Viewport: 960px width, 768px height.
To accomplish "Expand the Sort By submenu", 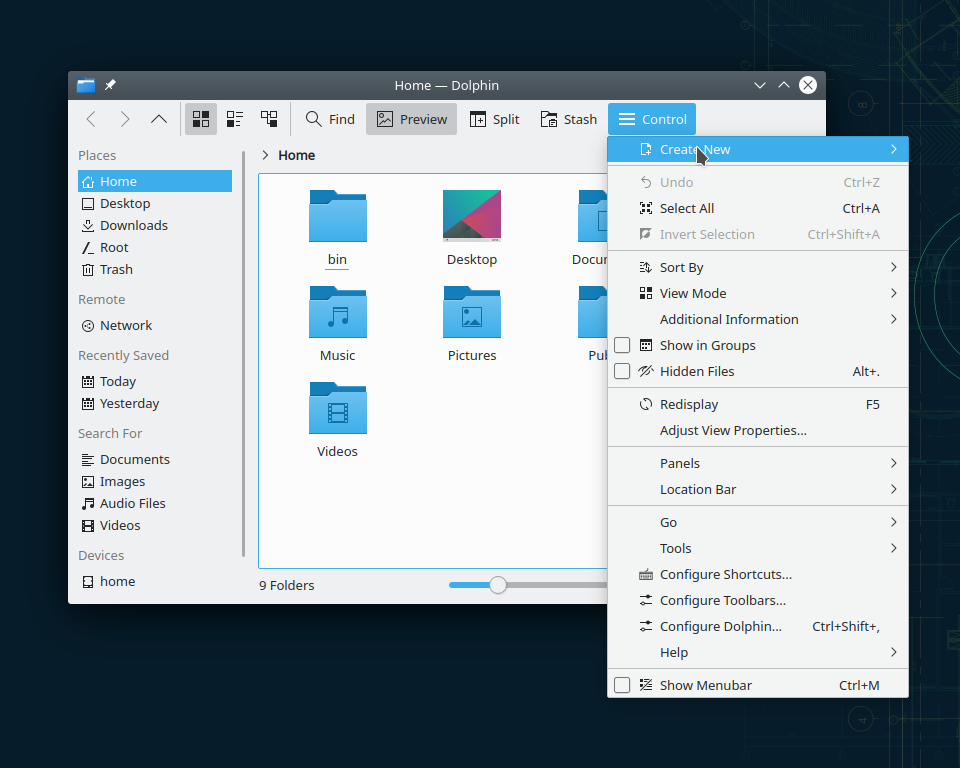I will 757,267.
